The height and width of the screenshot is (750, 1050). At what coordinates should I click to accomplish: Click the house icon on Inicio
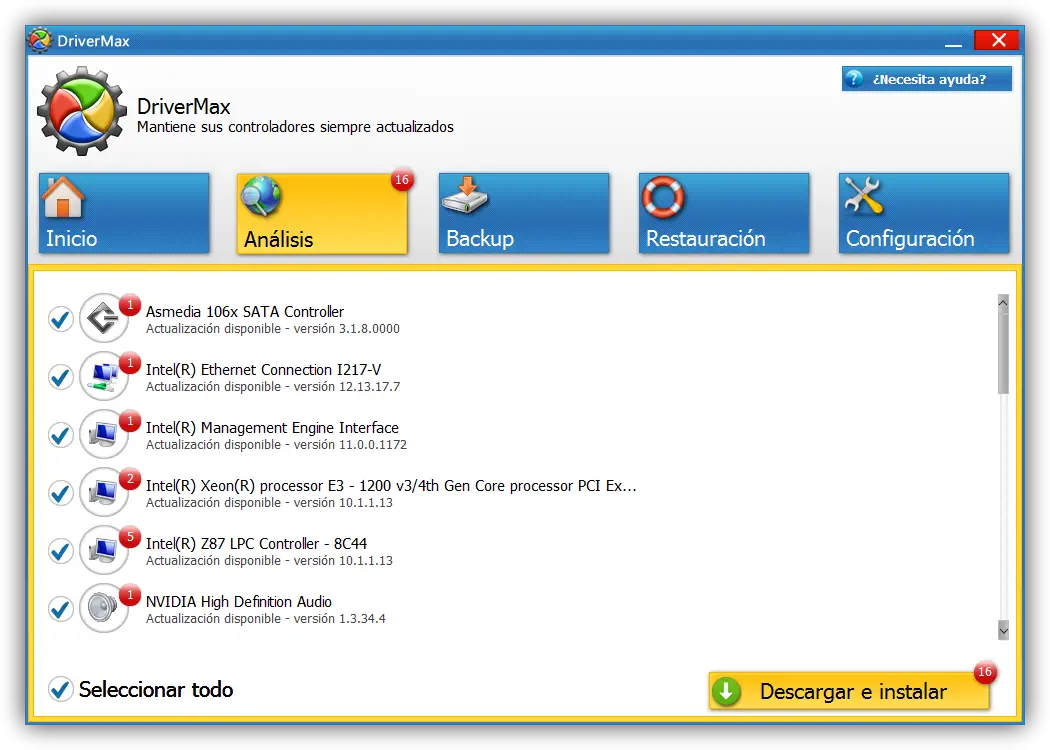(x=63, y=197)
